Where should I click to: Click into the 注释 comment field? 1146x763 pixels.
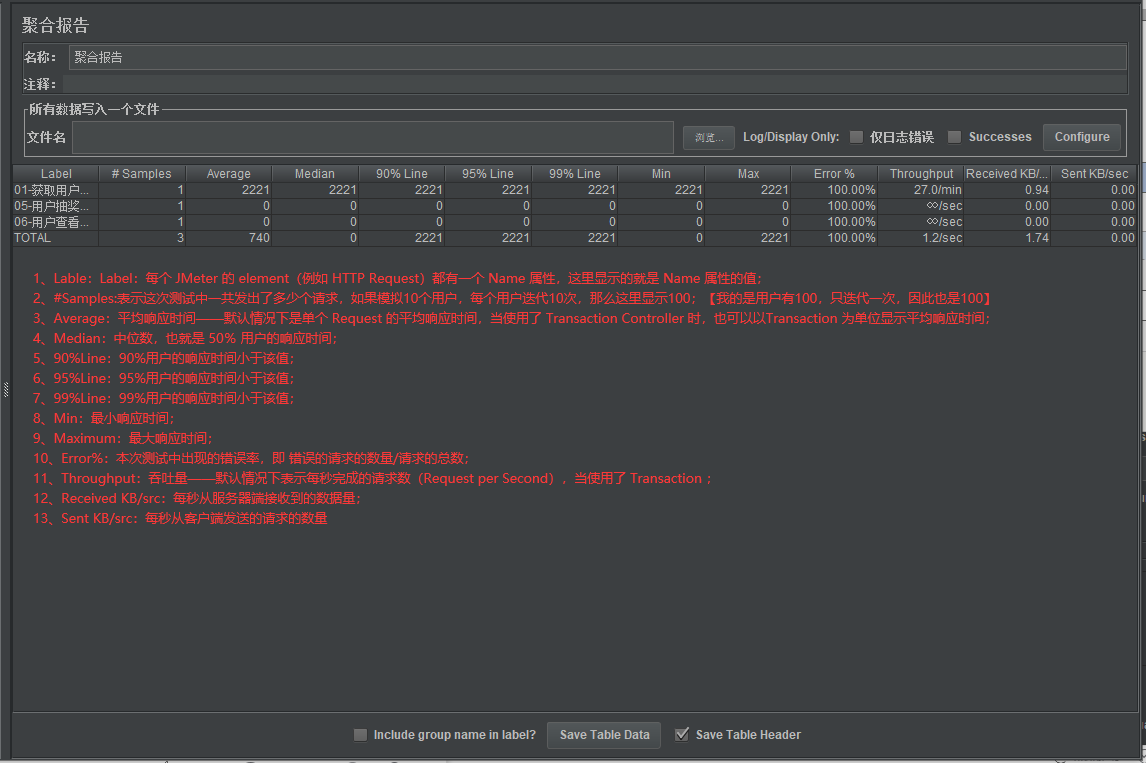[594, 84]
